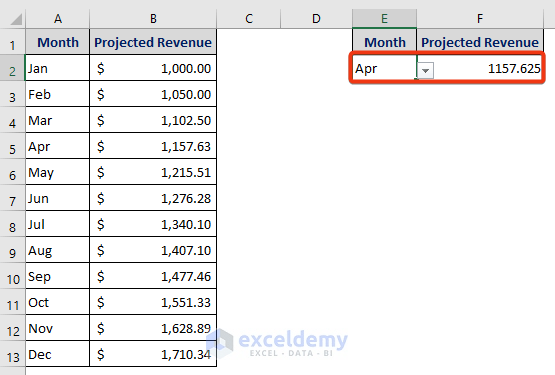
Task: Select the cell containing Dec
Action: [x=58, y=354]
